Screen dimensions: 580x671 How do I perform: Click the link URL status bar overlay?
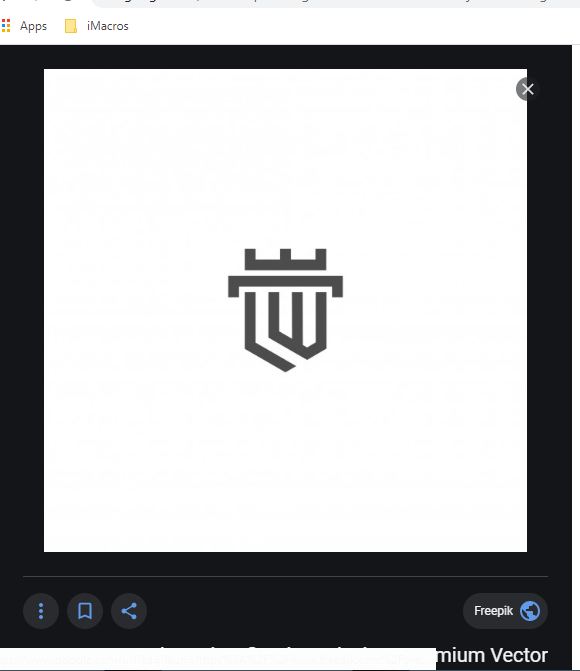(x=218, y=659)
